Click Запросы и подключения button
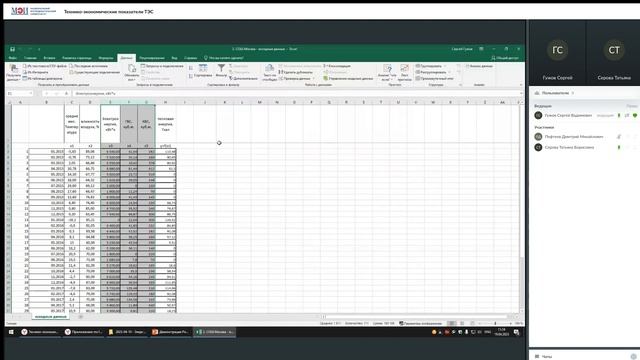The height and width of the screenshot is (360, 640). 162,66
